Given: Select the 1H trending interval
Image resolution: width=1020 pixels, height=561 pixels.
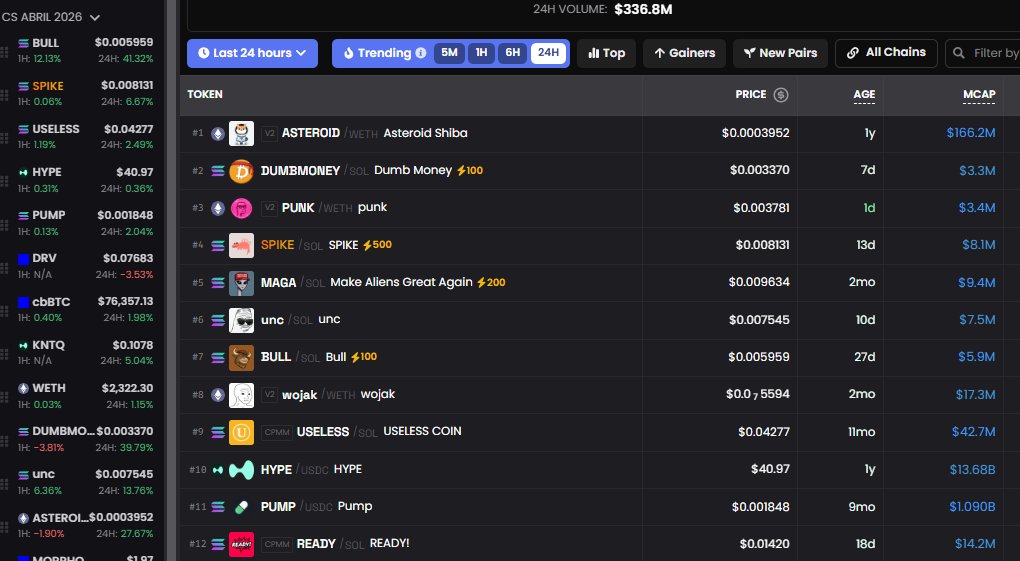Looking at the screenshot, I should click(481, 53).
